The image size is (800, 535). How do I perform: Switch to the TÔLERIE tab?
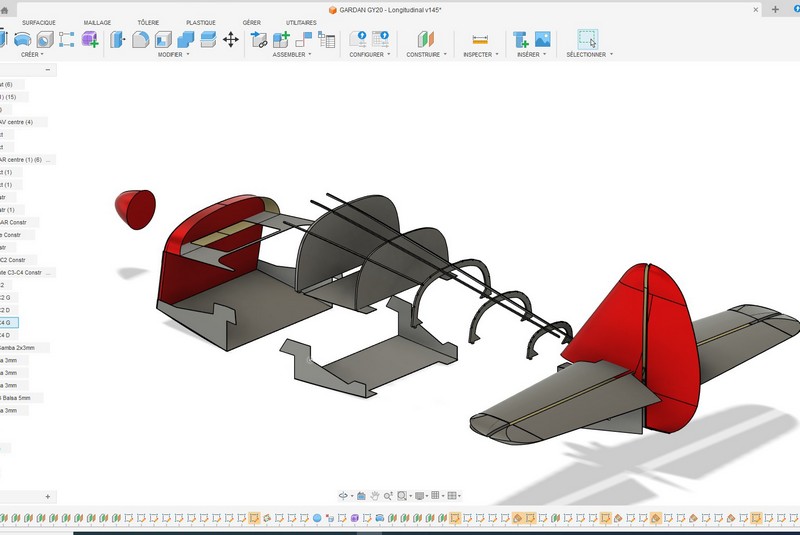148,22
